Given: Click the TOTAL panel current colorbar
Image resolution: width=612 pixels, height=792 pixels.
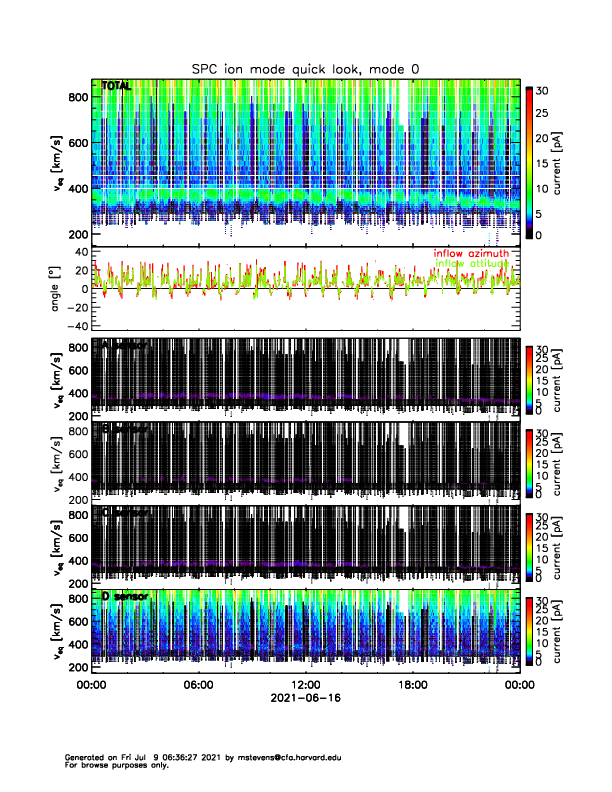Looking at the screenshot, I should coord(529,160).
